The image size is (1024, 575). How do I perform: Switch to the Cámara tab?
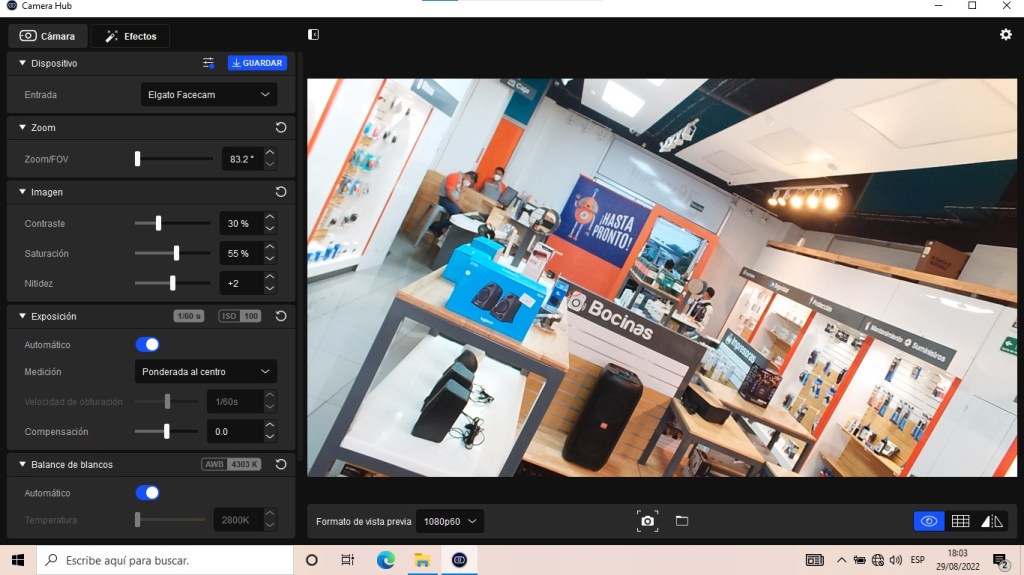48,36
